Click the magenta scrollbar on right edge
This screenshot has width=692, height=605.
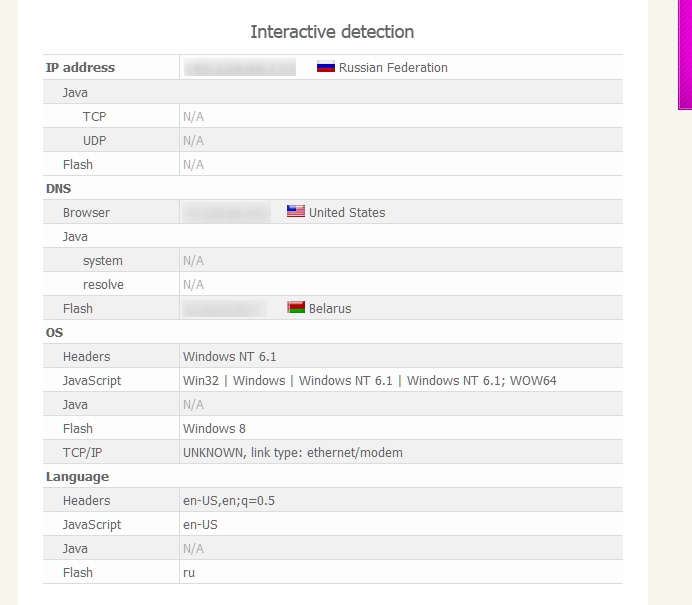point(685,53)
